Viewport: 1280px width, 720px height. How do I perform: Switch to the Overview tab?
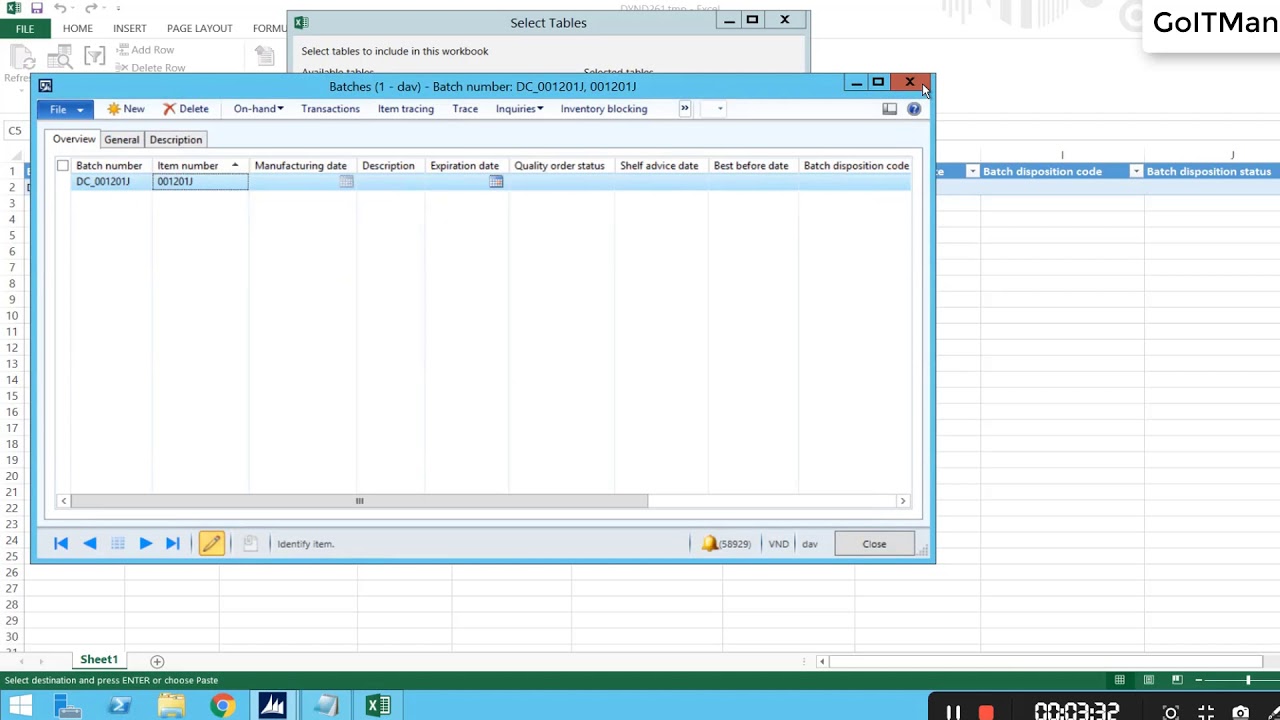click(x=74, y=139)
